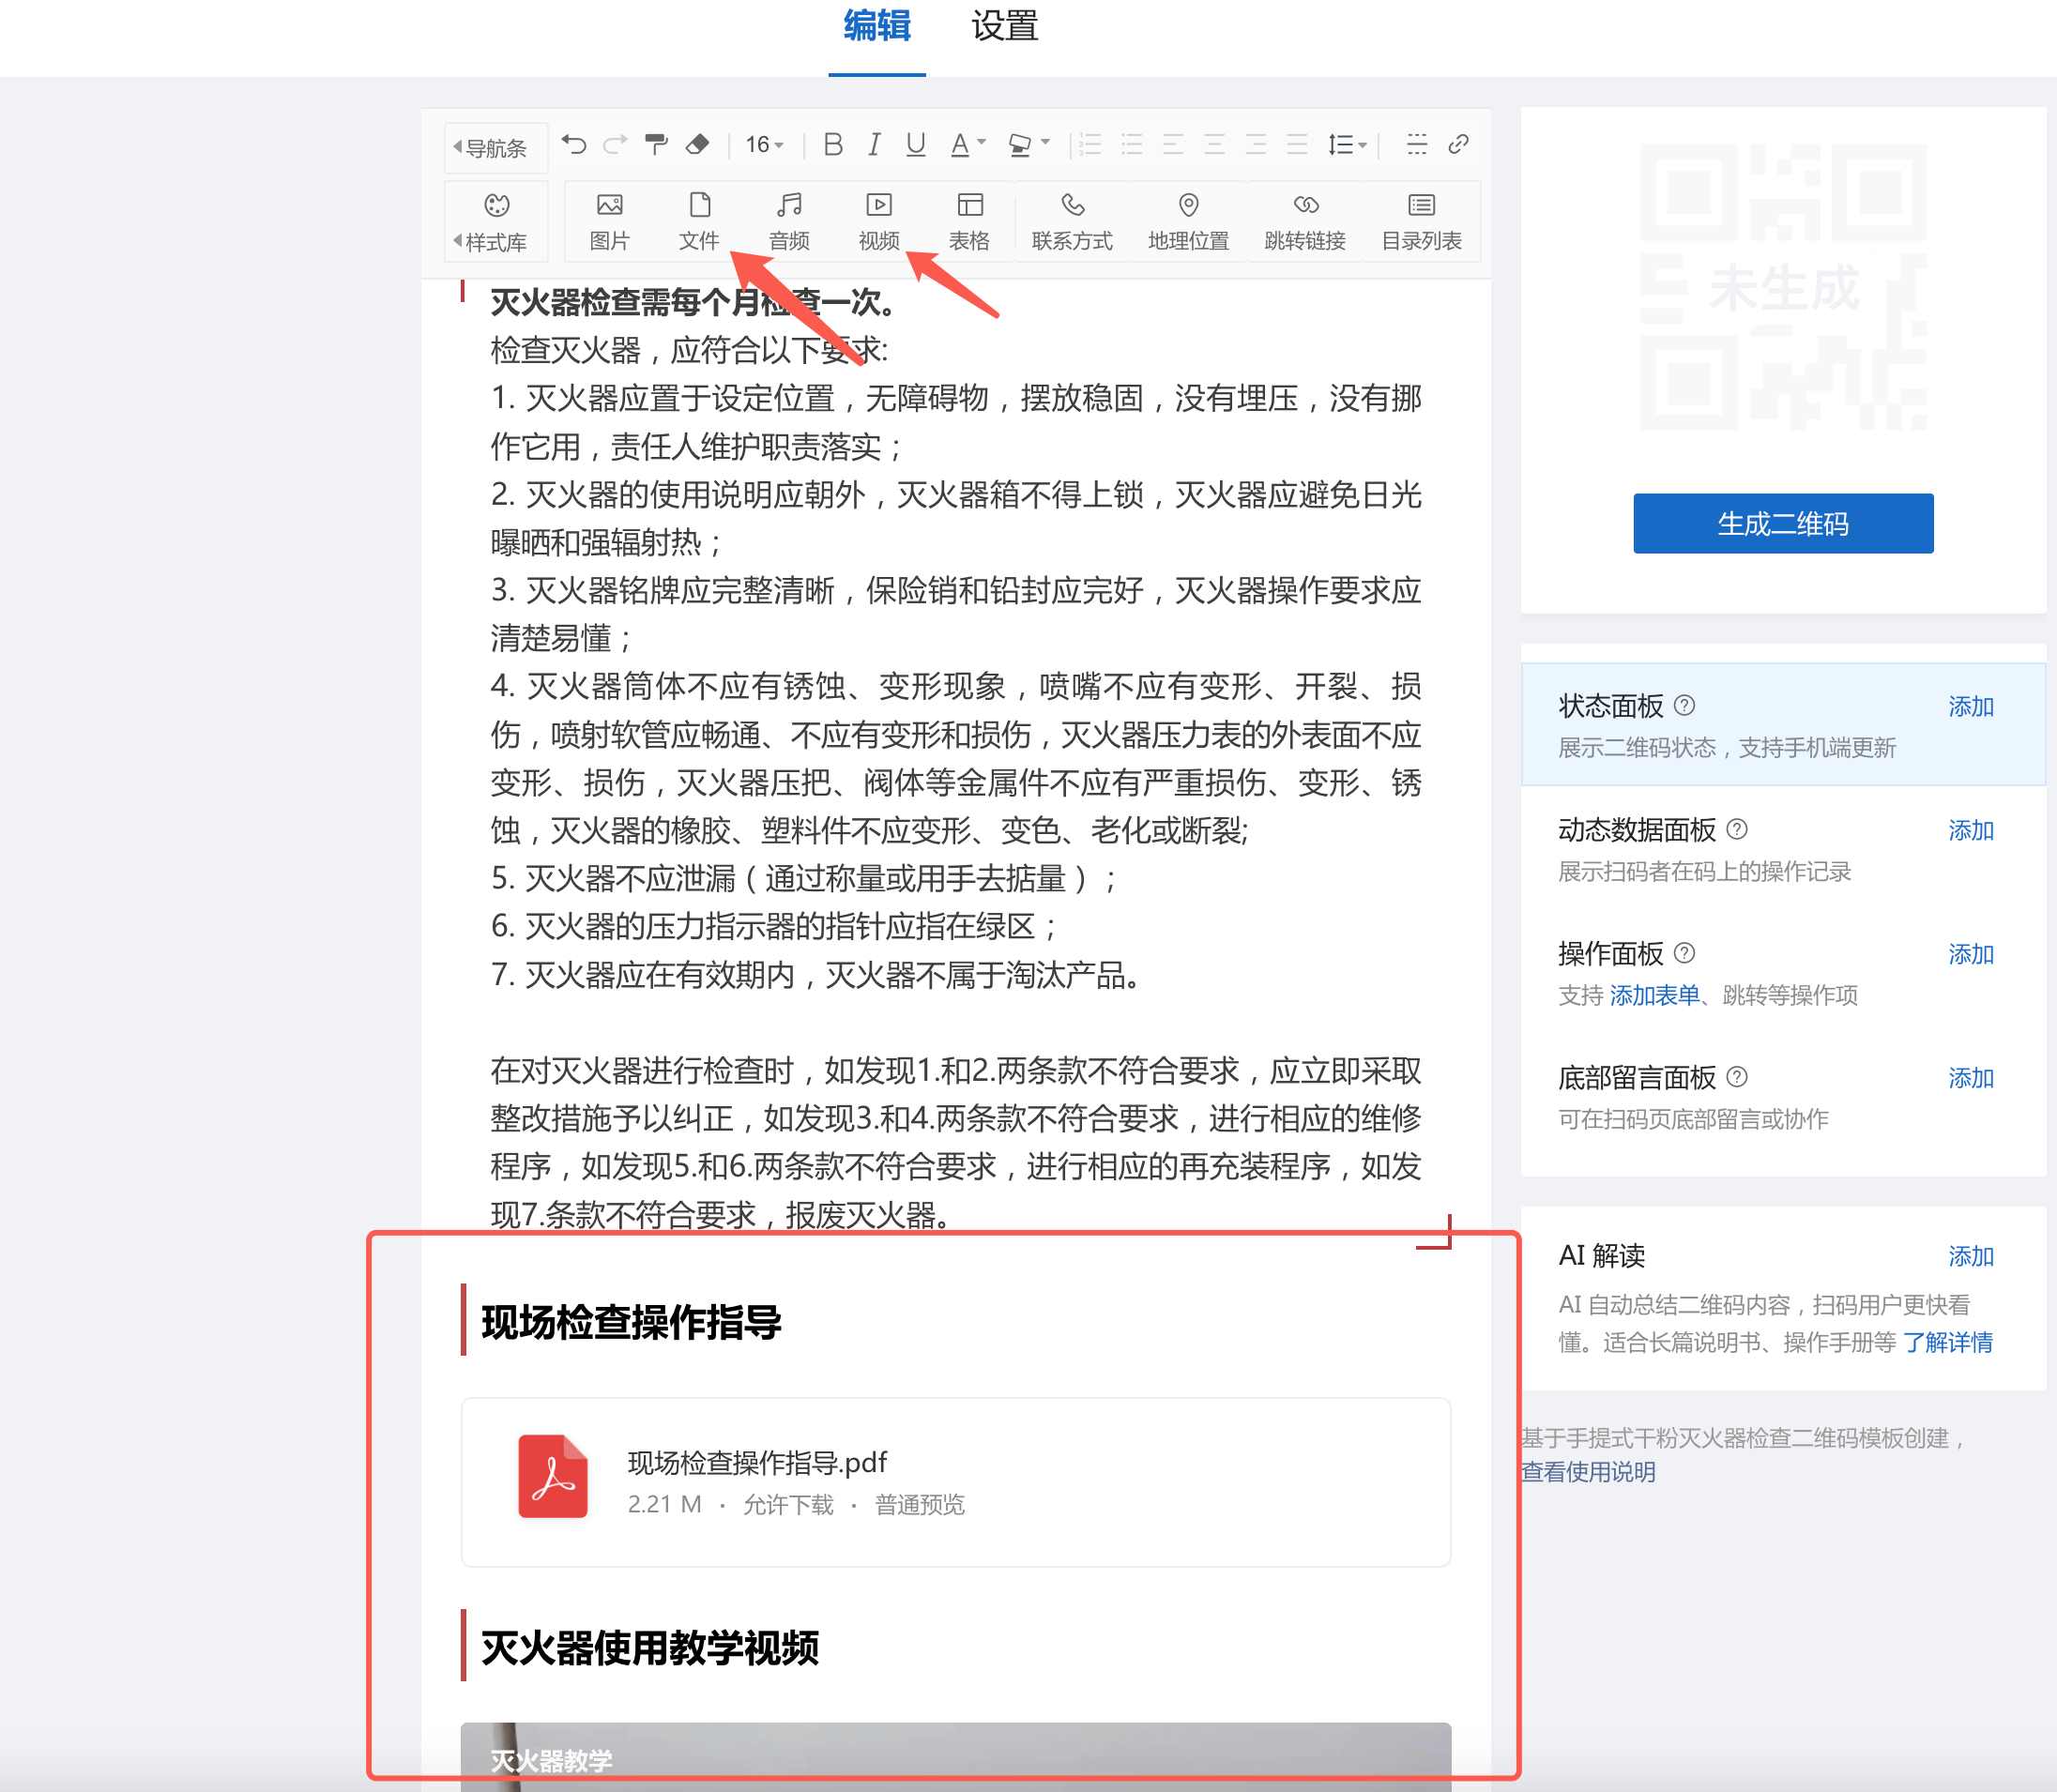Add the 底部留言面板 panel

tap(1970, 1078)
